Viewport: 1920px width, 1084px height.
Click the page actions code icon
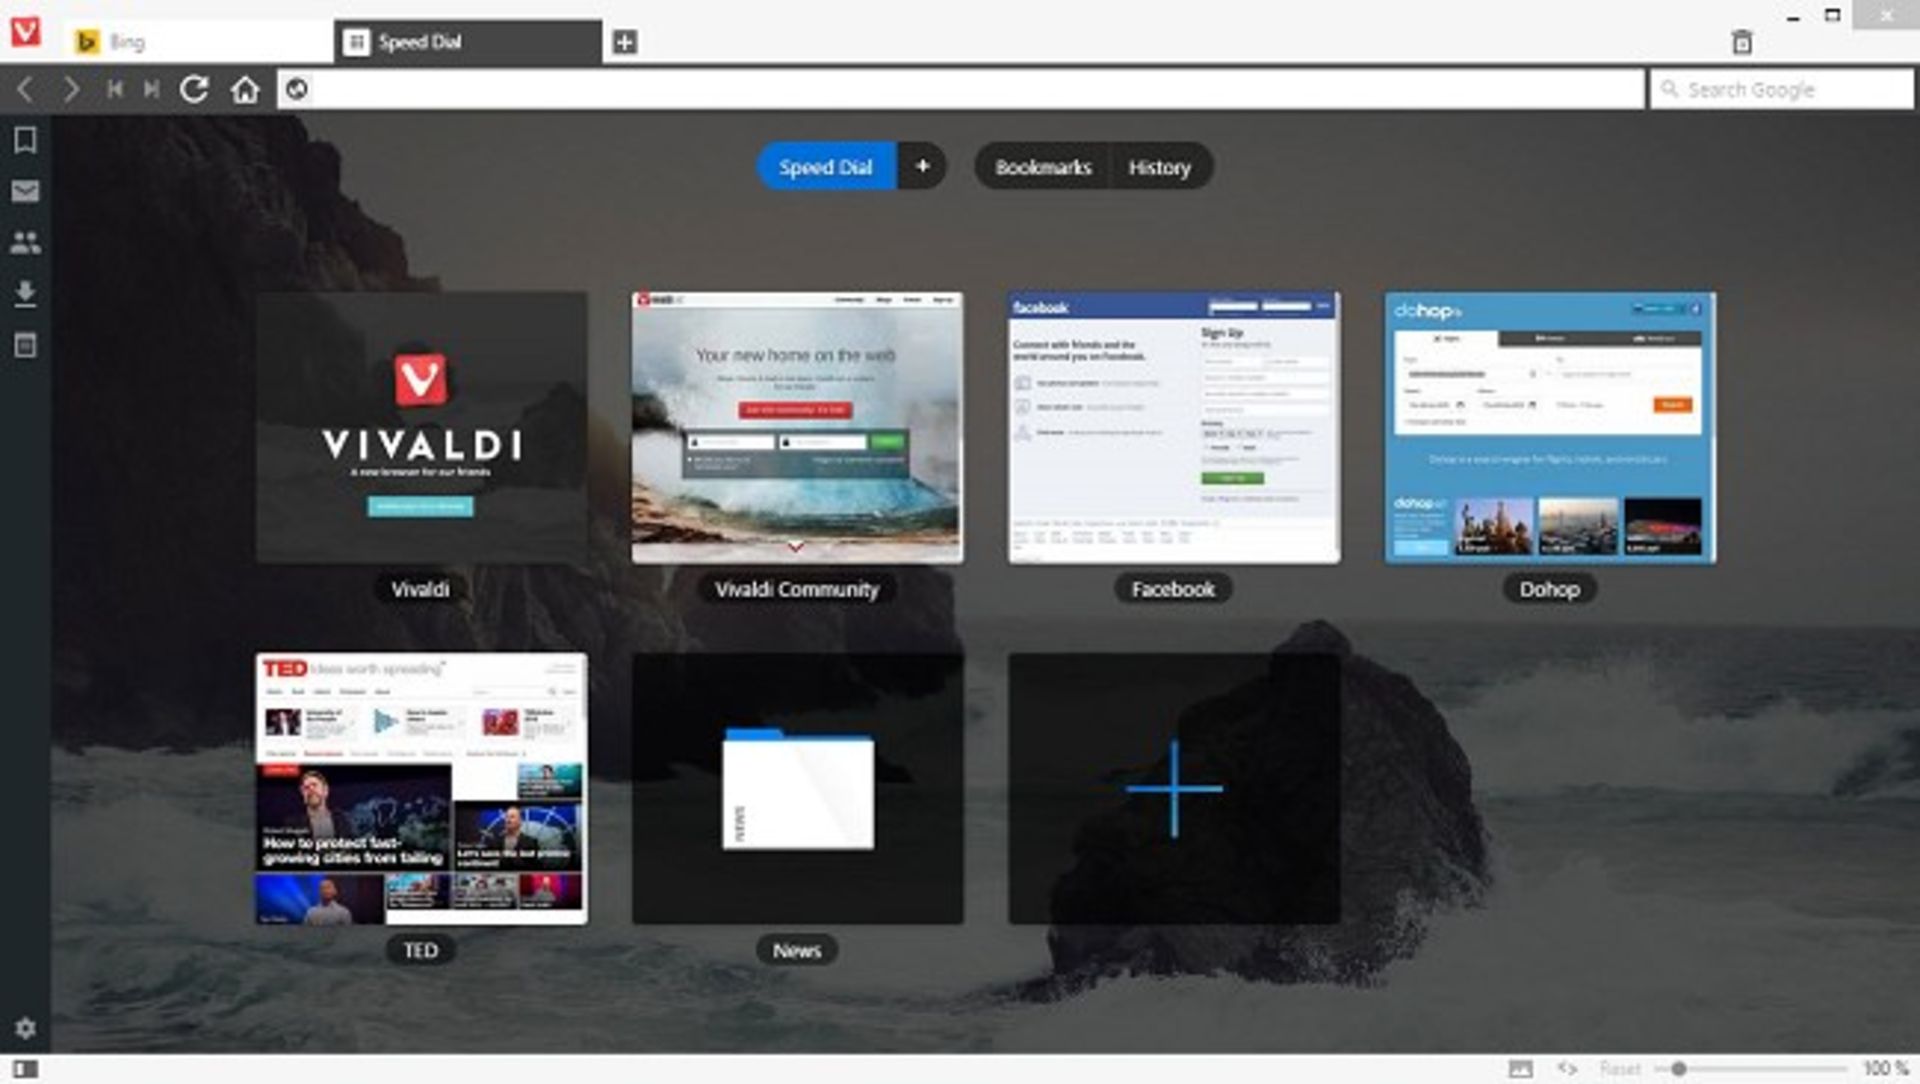(1567, 1069)
